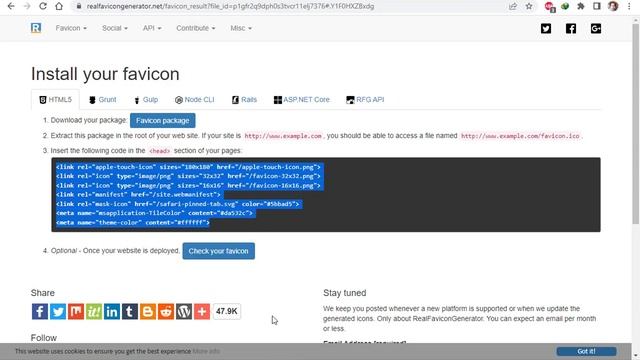Open the Chrome three-dot menu
The image size is (640, 360).
tap(629, 6)
